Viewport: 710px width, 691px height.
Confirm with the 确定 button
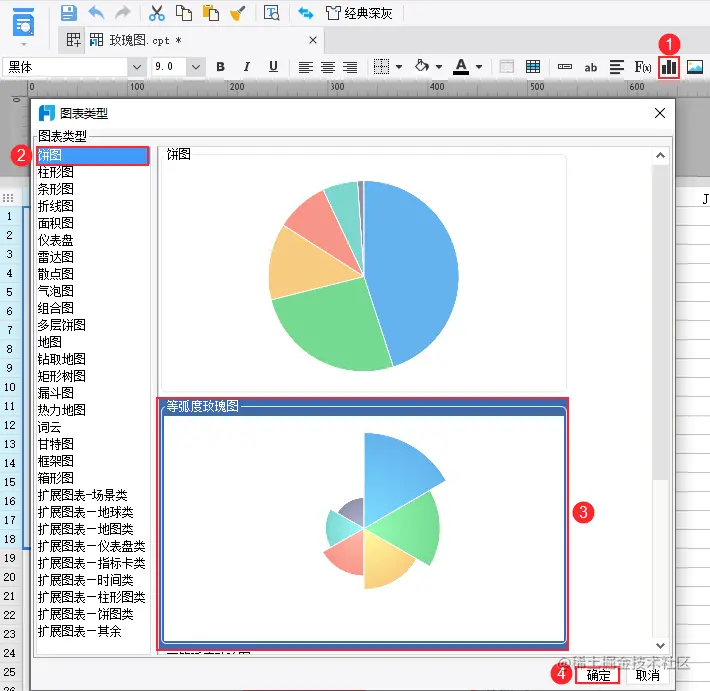[598, 675]
